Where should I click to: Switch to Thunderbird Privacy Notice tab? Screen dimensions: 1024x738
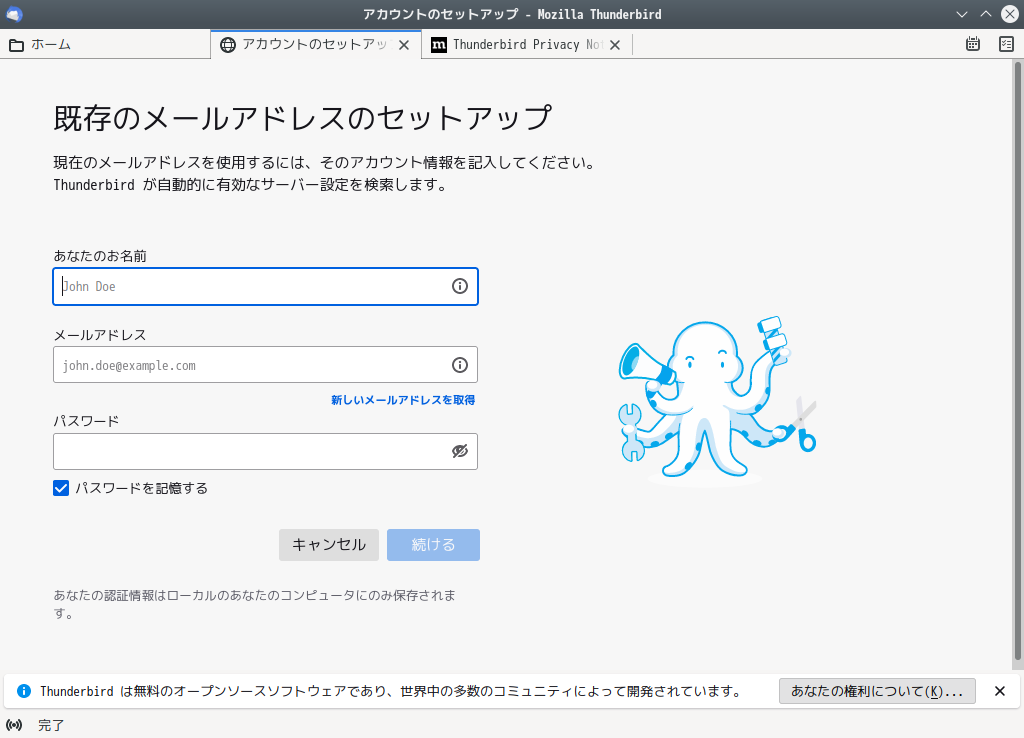click(x=526, y=44)
